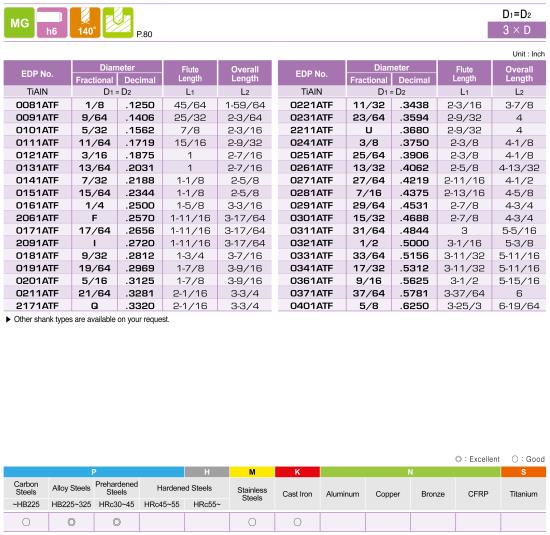Click the P.80 page reference
This screenshot has width=550, height=535.
(144, 34)
